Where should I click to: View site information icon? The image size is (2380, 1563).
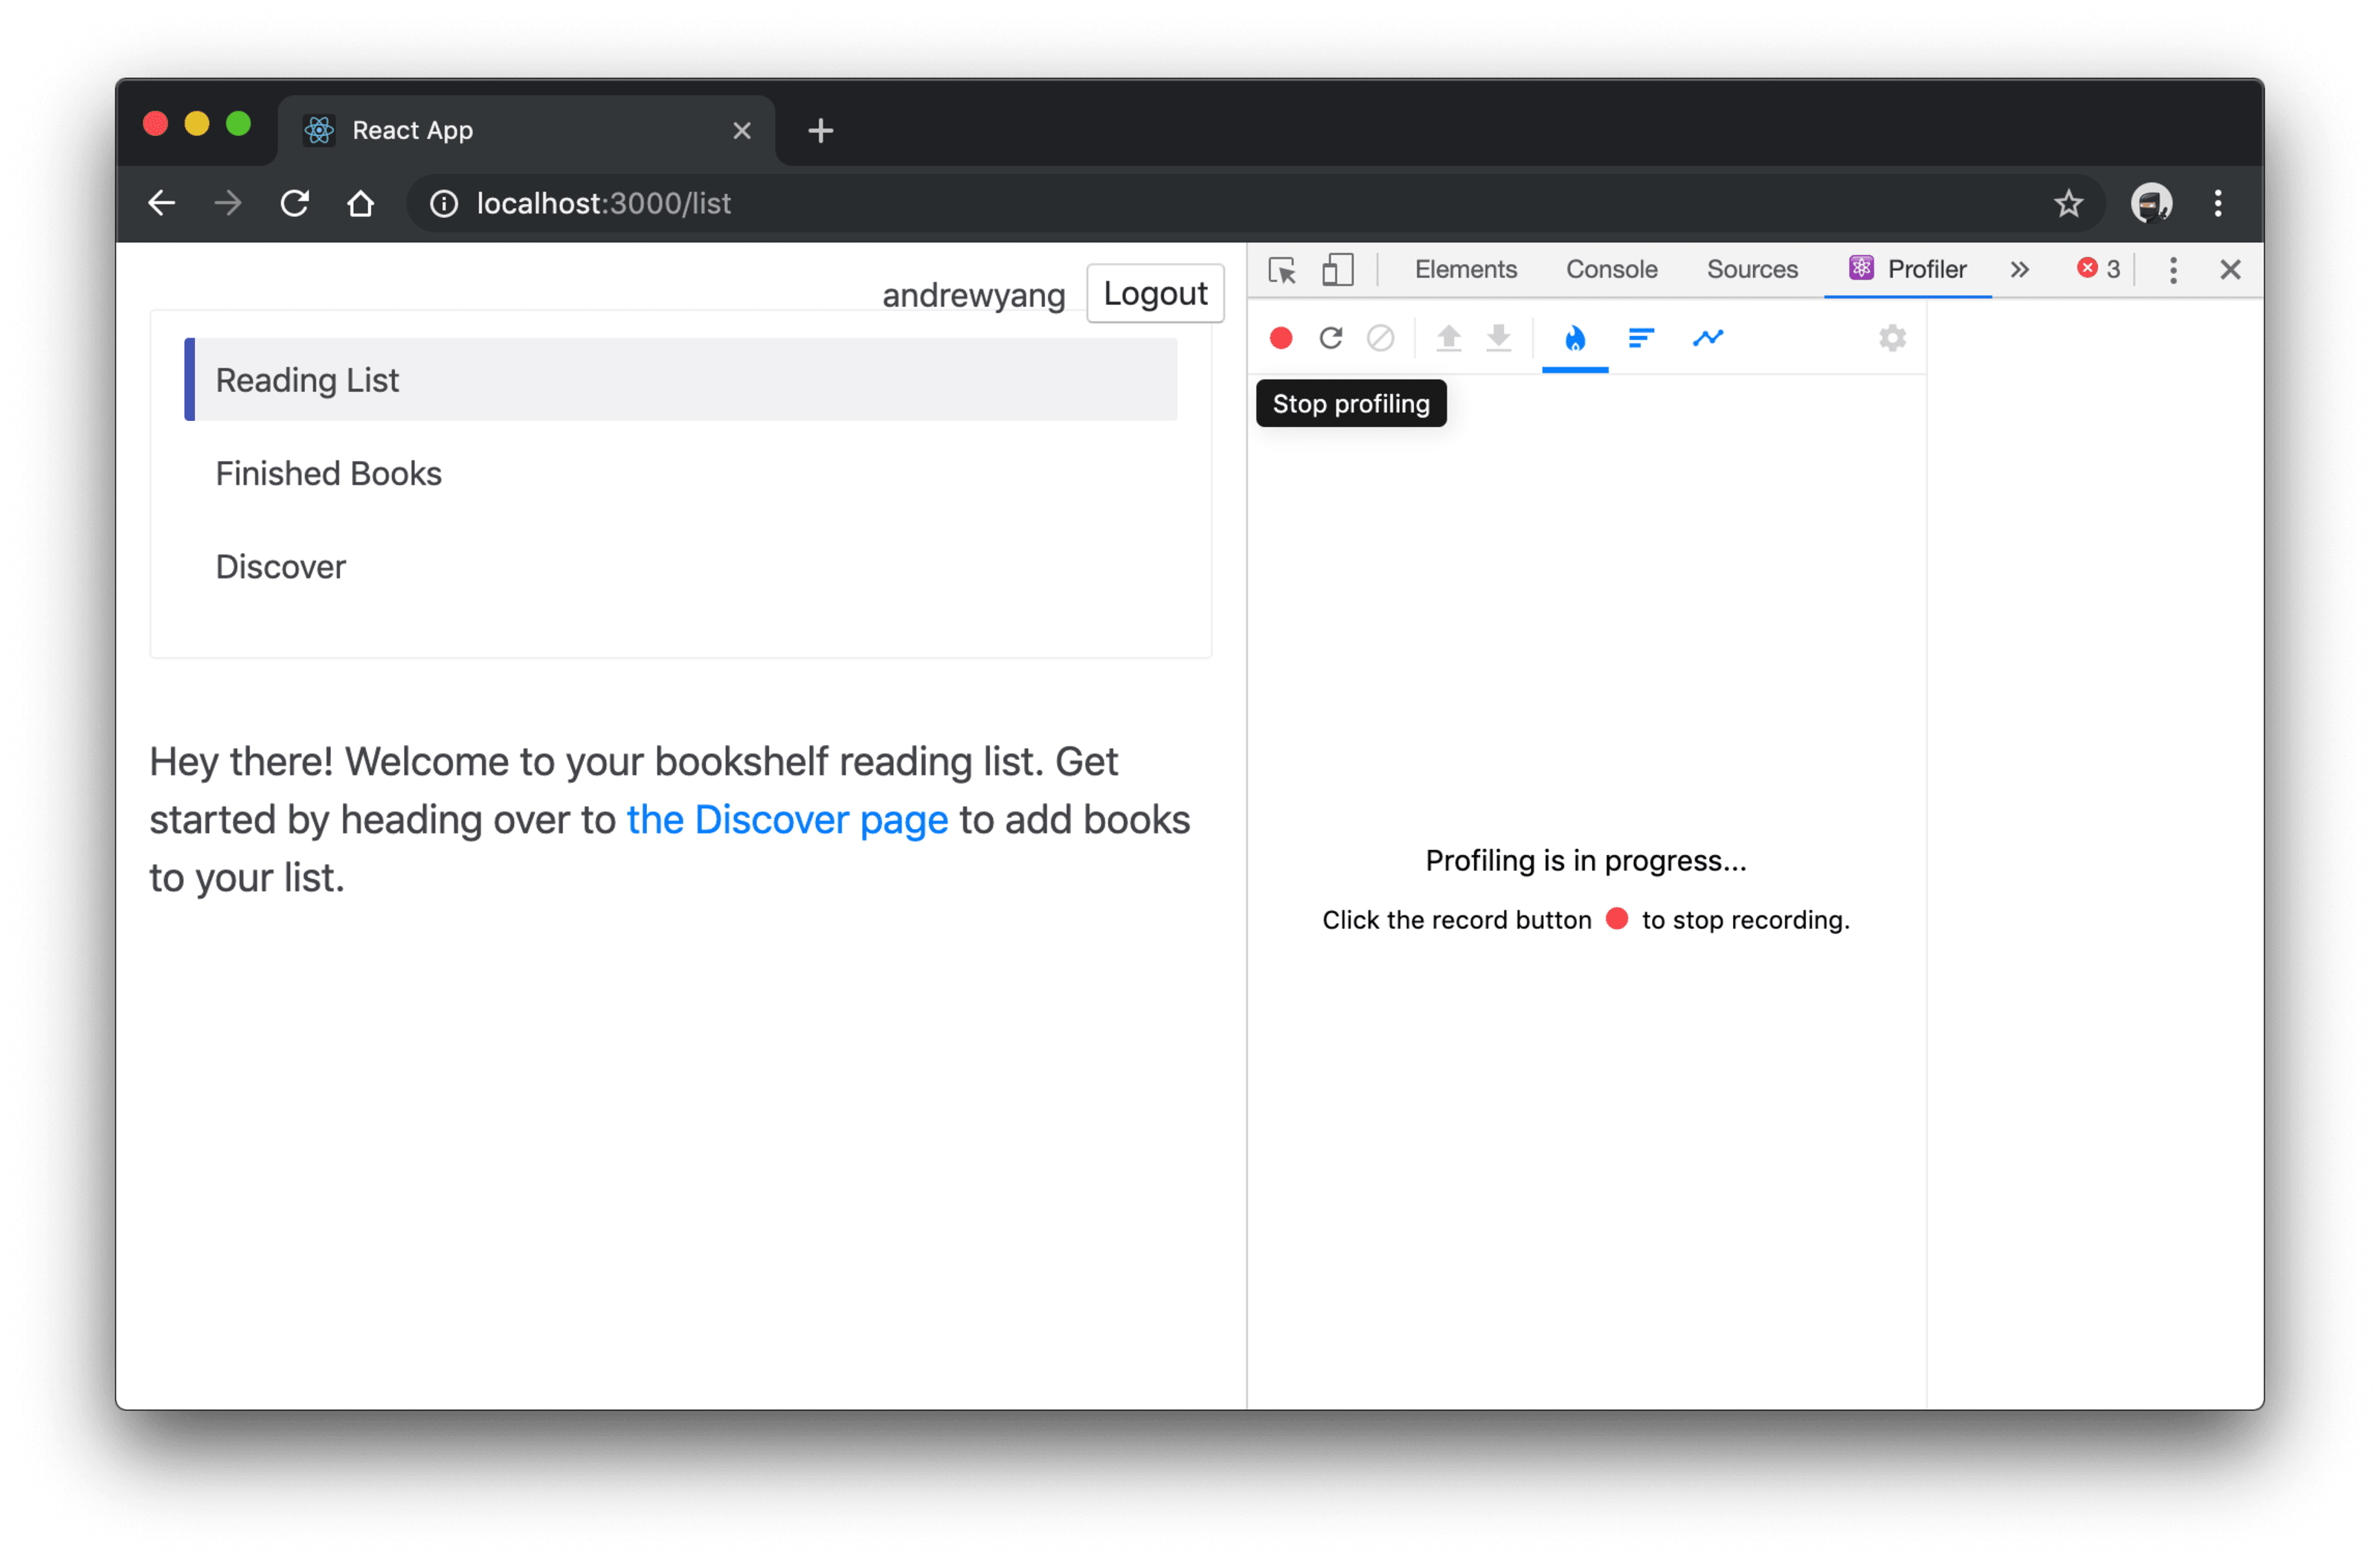click(444, 204)
